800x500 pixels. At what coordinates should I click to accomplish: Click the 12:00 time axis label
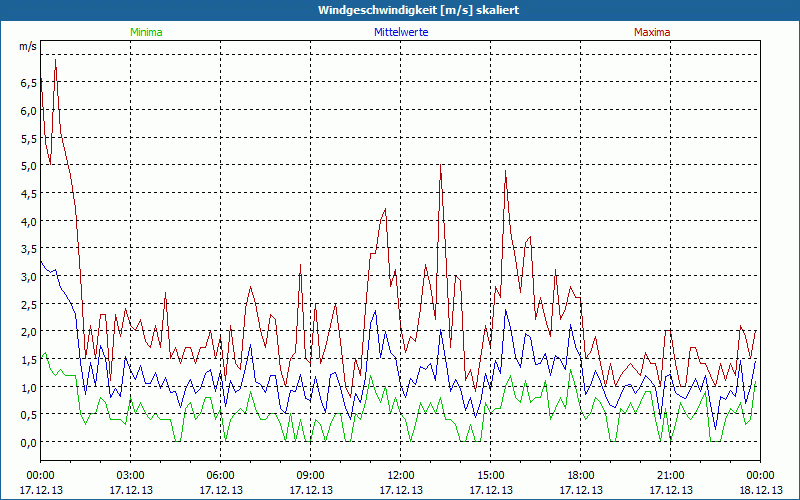pos(401,476)
